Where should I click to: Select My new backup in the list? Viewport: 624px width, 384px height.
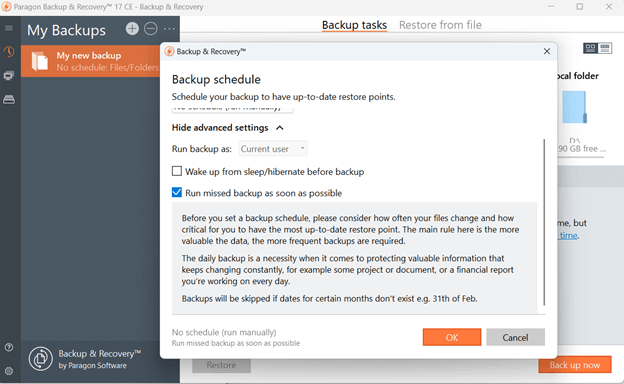coord(91,61)
